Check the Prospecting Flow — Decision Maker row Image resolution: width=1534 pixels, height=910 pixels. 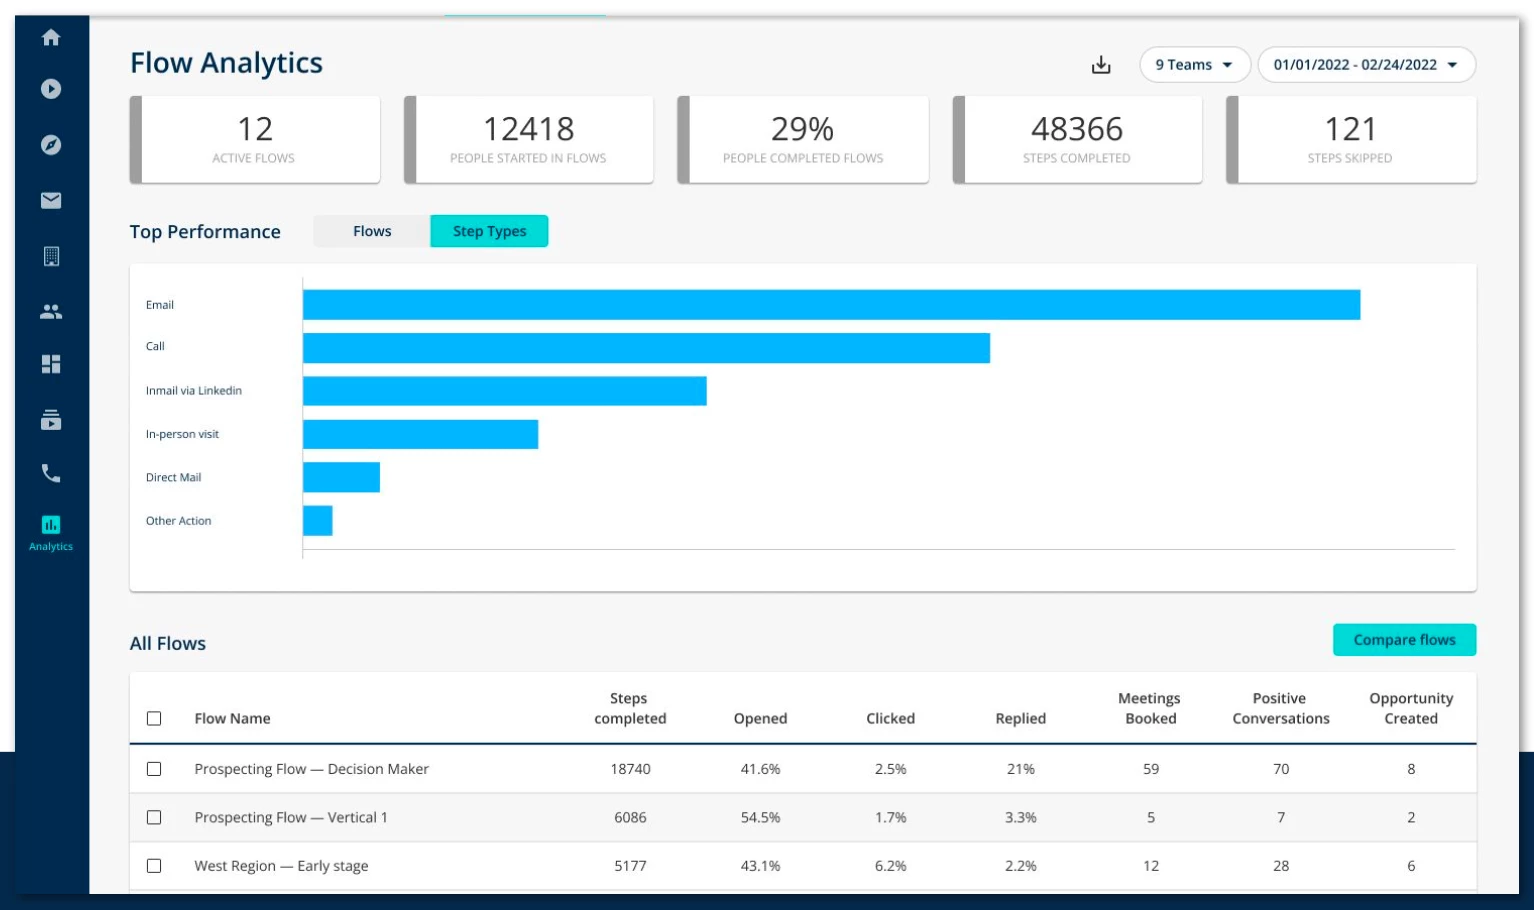click(x=154, y=769)
